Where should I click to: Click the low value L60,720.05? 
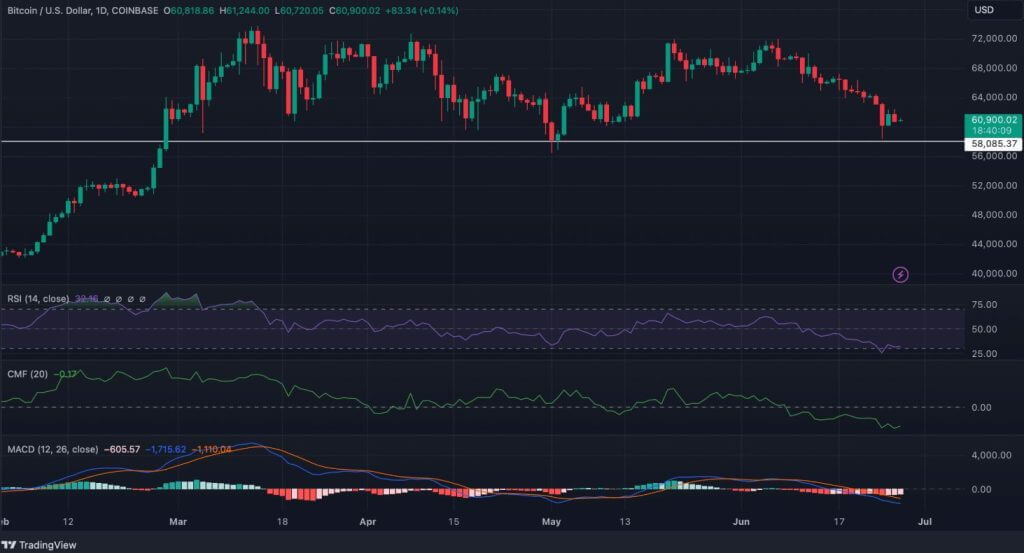[298, 10]
